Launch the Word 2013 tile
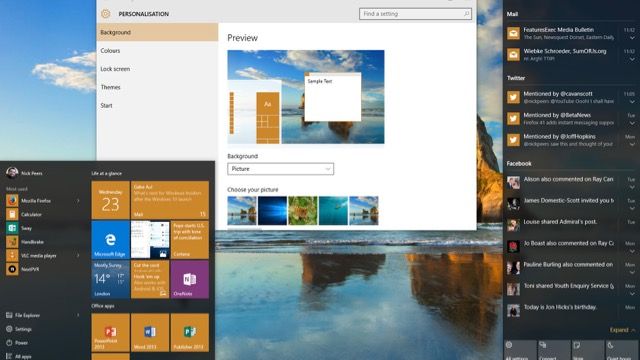 point(150,333)
